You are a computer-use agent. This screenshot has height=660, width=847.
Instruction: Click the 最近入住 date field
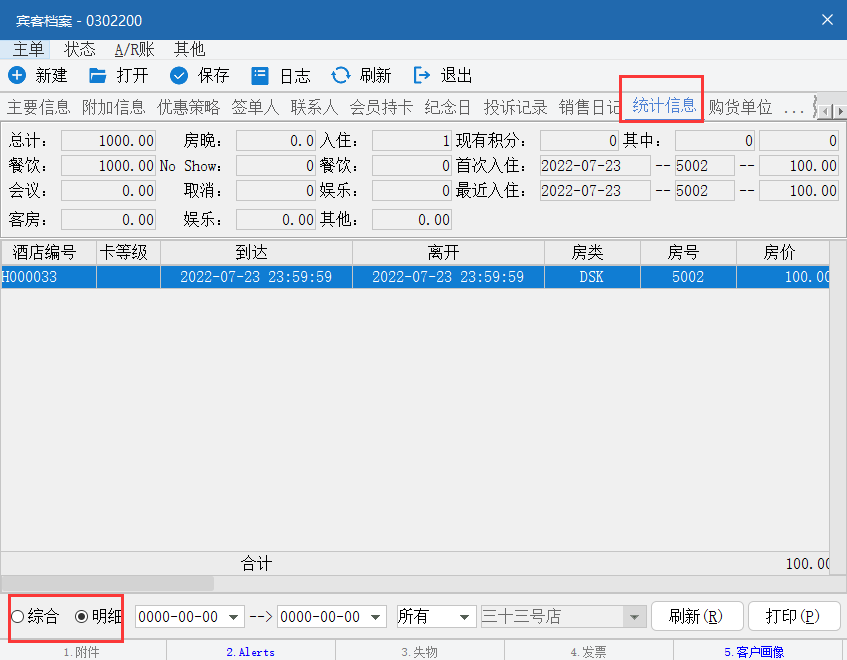pyautogui.click(x=595, y=190)
